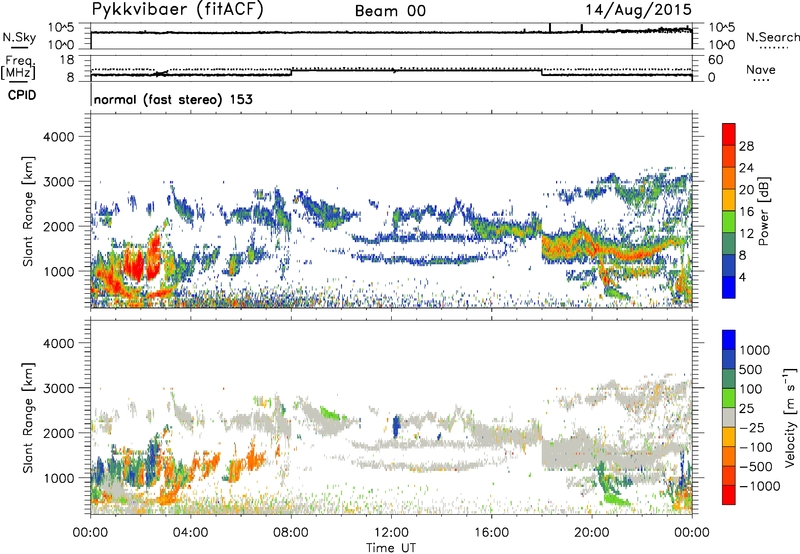The width and height of the screenshot is (800, 554).
Task: Click the CPID label
Action: click(22, 95)
